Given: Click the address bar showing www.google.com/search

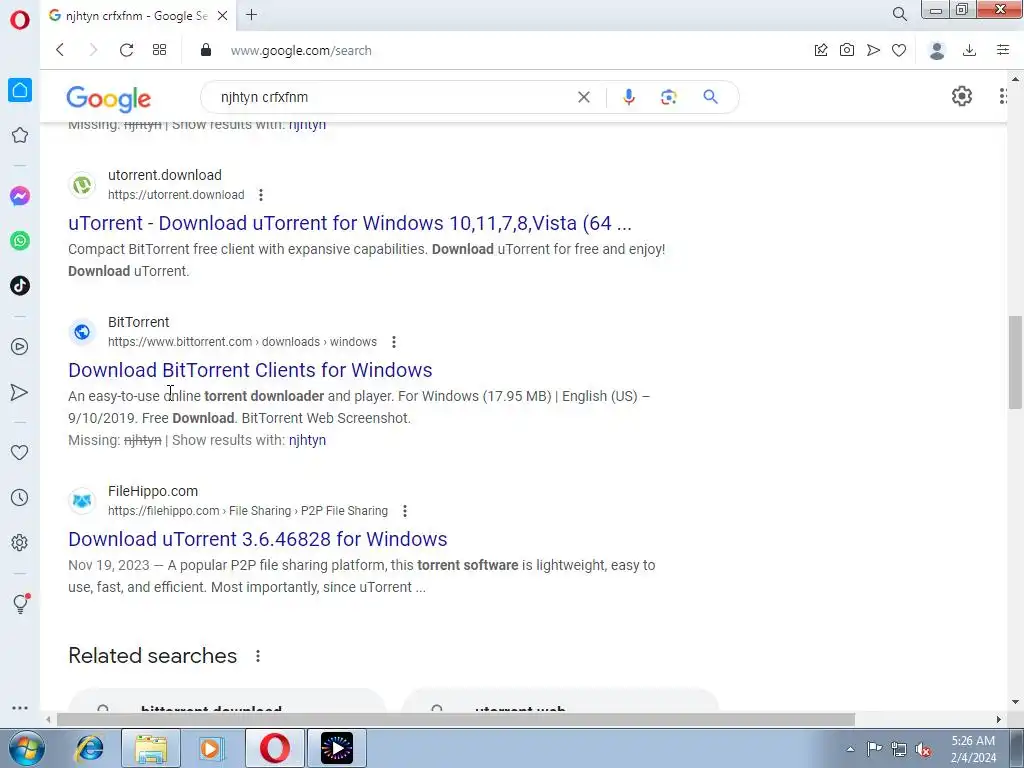Looking at the screenshot, I should (300, 50).
